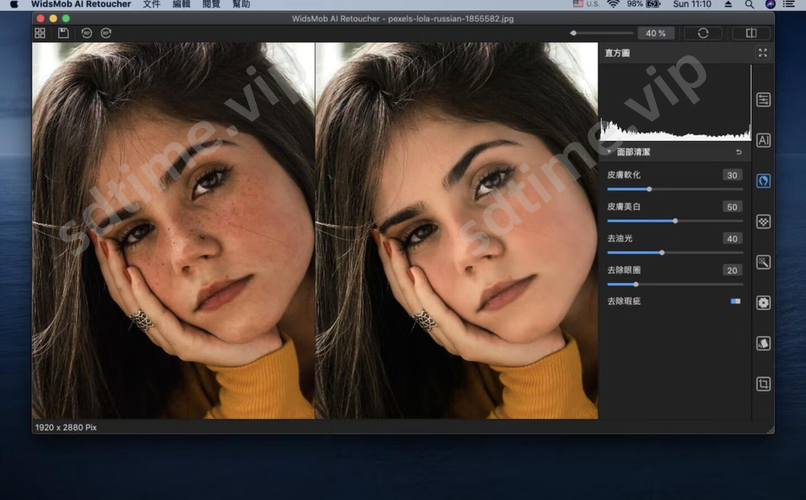Screen dimensions: 806x500
Task: Open the 文件 menu
Action: click(151, 5)
